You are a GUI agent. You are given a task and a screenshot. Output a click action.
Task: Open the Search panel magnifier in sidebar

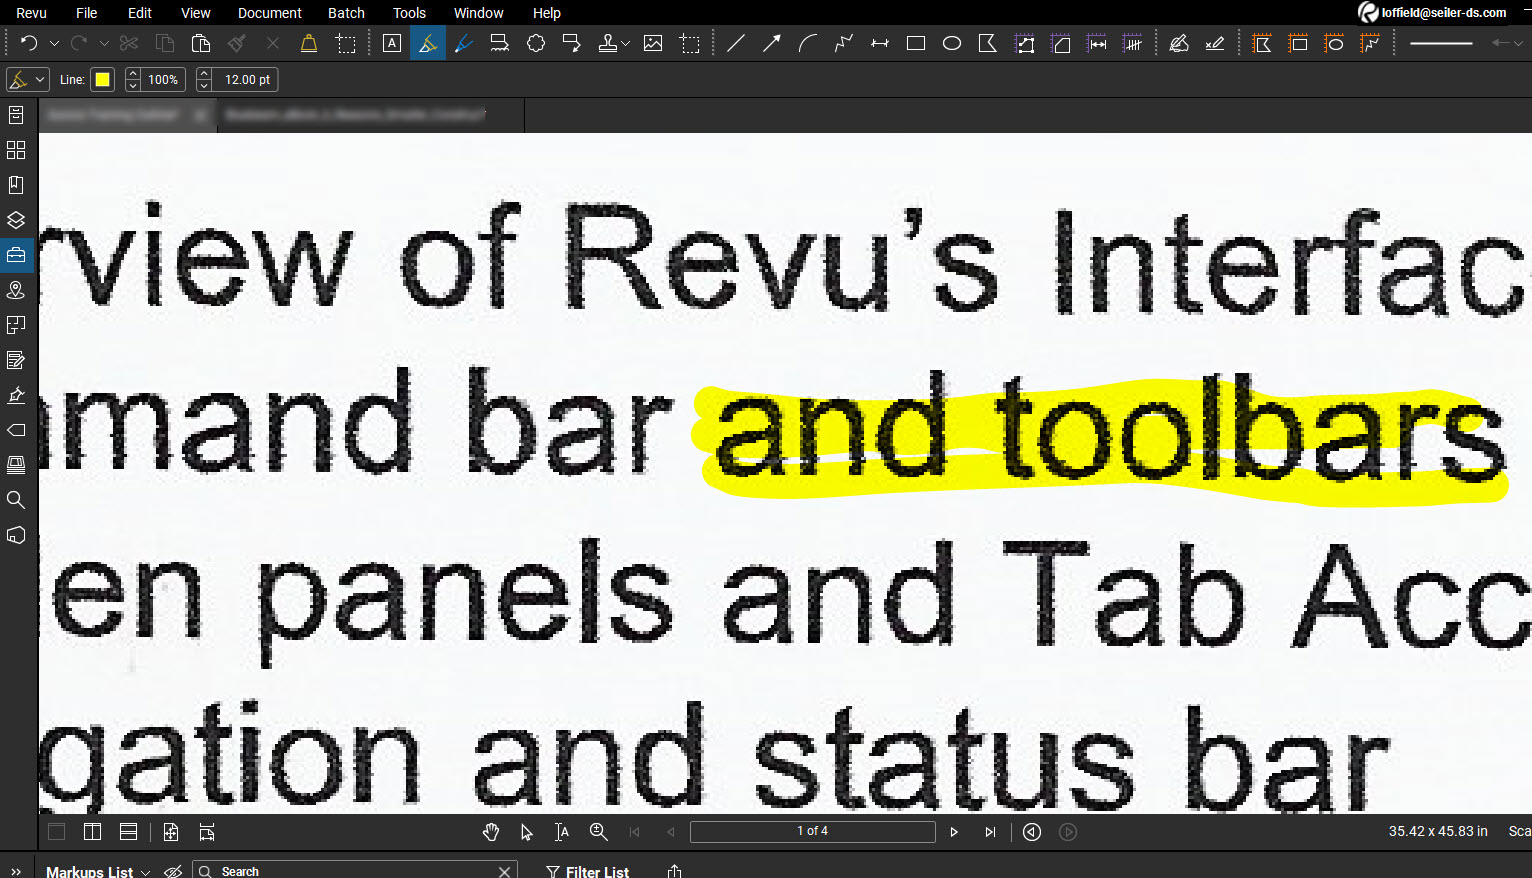pyautogui.click(x=16, y=500)
